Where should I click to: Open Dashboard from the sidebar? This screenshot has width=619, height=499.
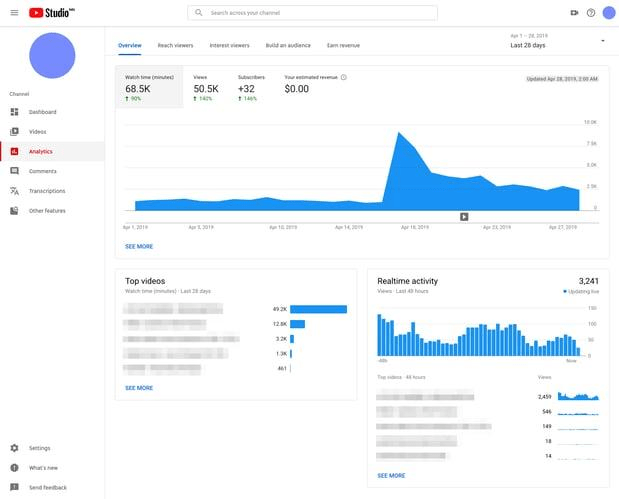tap(42, 112)
